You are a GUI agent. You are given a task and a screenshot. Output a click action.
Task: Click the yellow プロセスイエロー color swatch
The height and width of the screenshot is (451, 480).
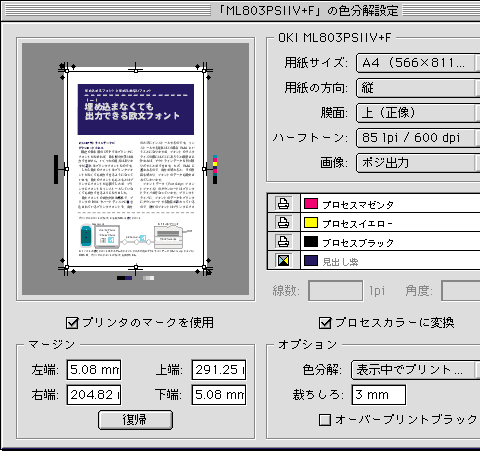tap(311, 222)
